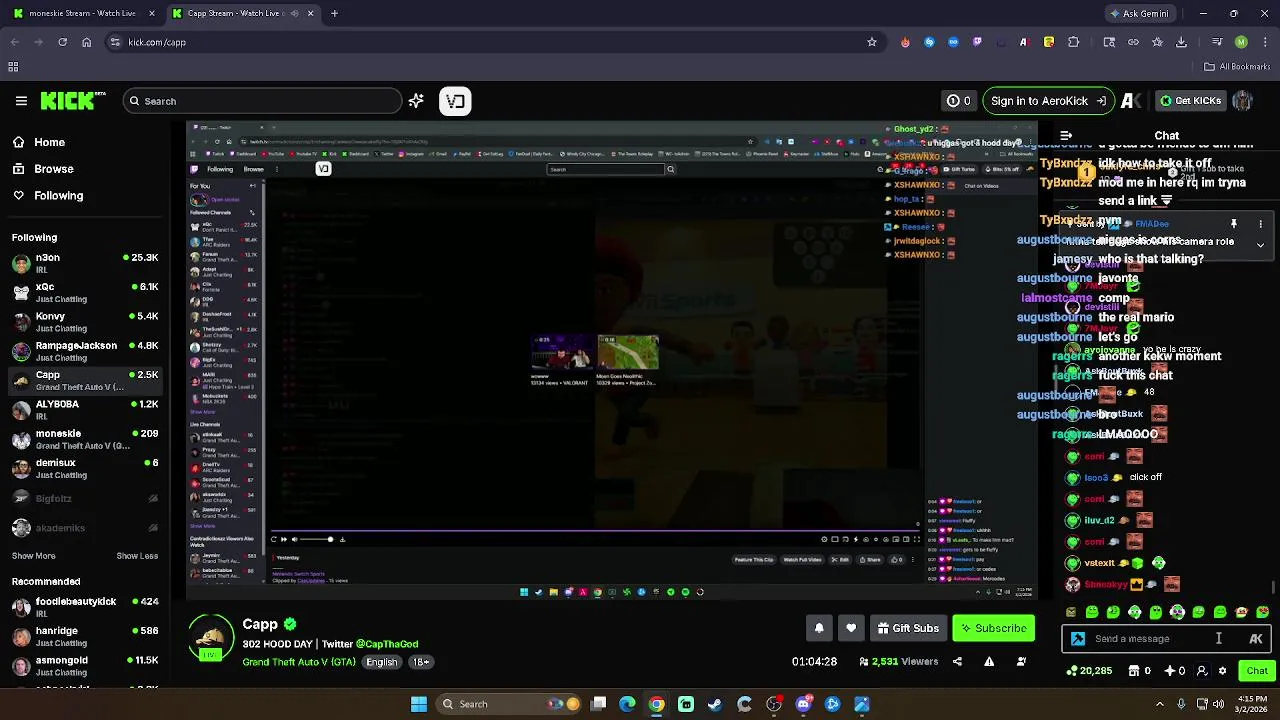Open ALYBOBA channel in sidebar

point(85,410)
